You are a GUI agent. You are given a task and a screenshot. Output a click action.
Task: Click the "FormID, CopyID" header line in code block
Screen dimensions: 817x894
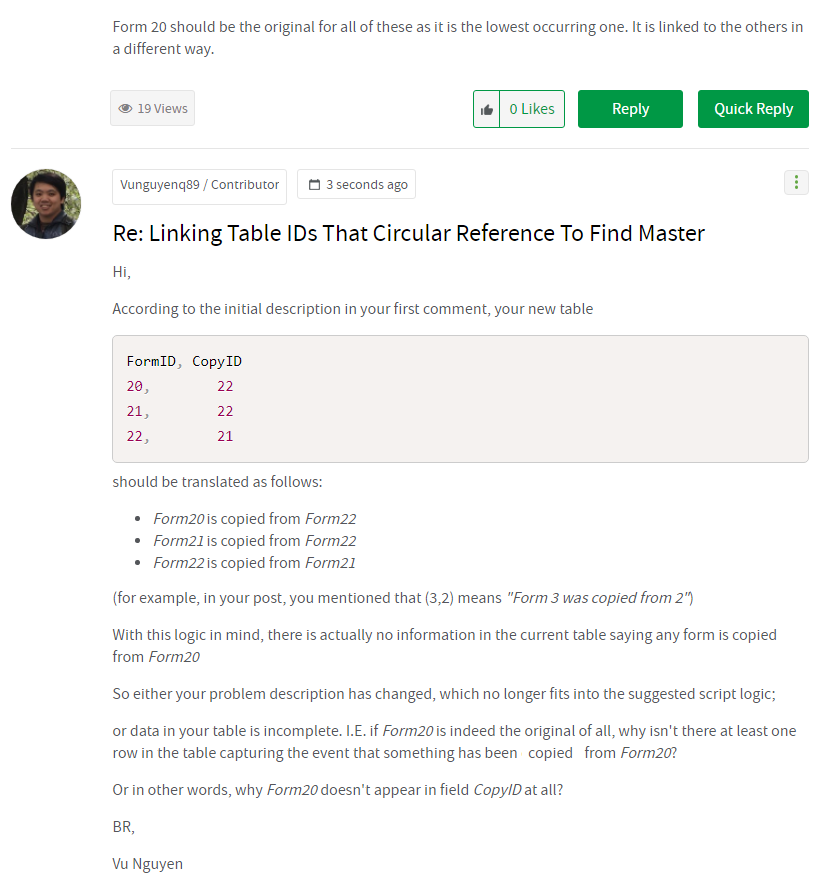184,361
